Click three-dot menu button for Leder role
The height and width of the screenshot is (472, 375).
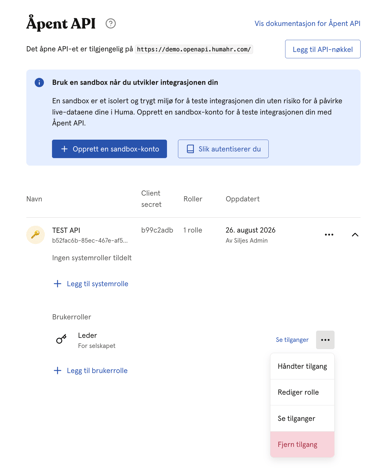(325, 340)
